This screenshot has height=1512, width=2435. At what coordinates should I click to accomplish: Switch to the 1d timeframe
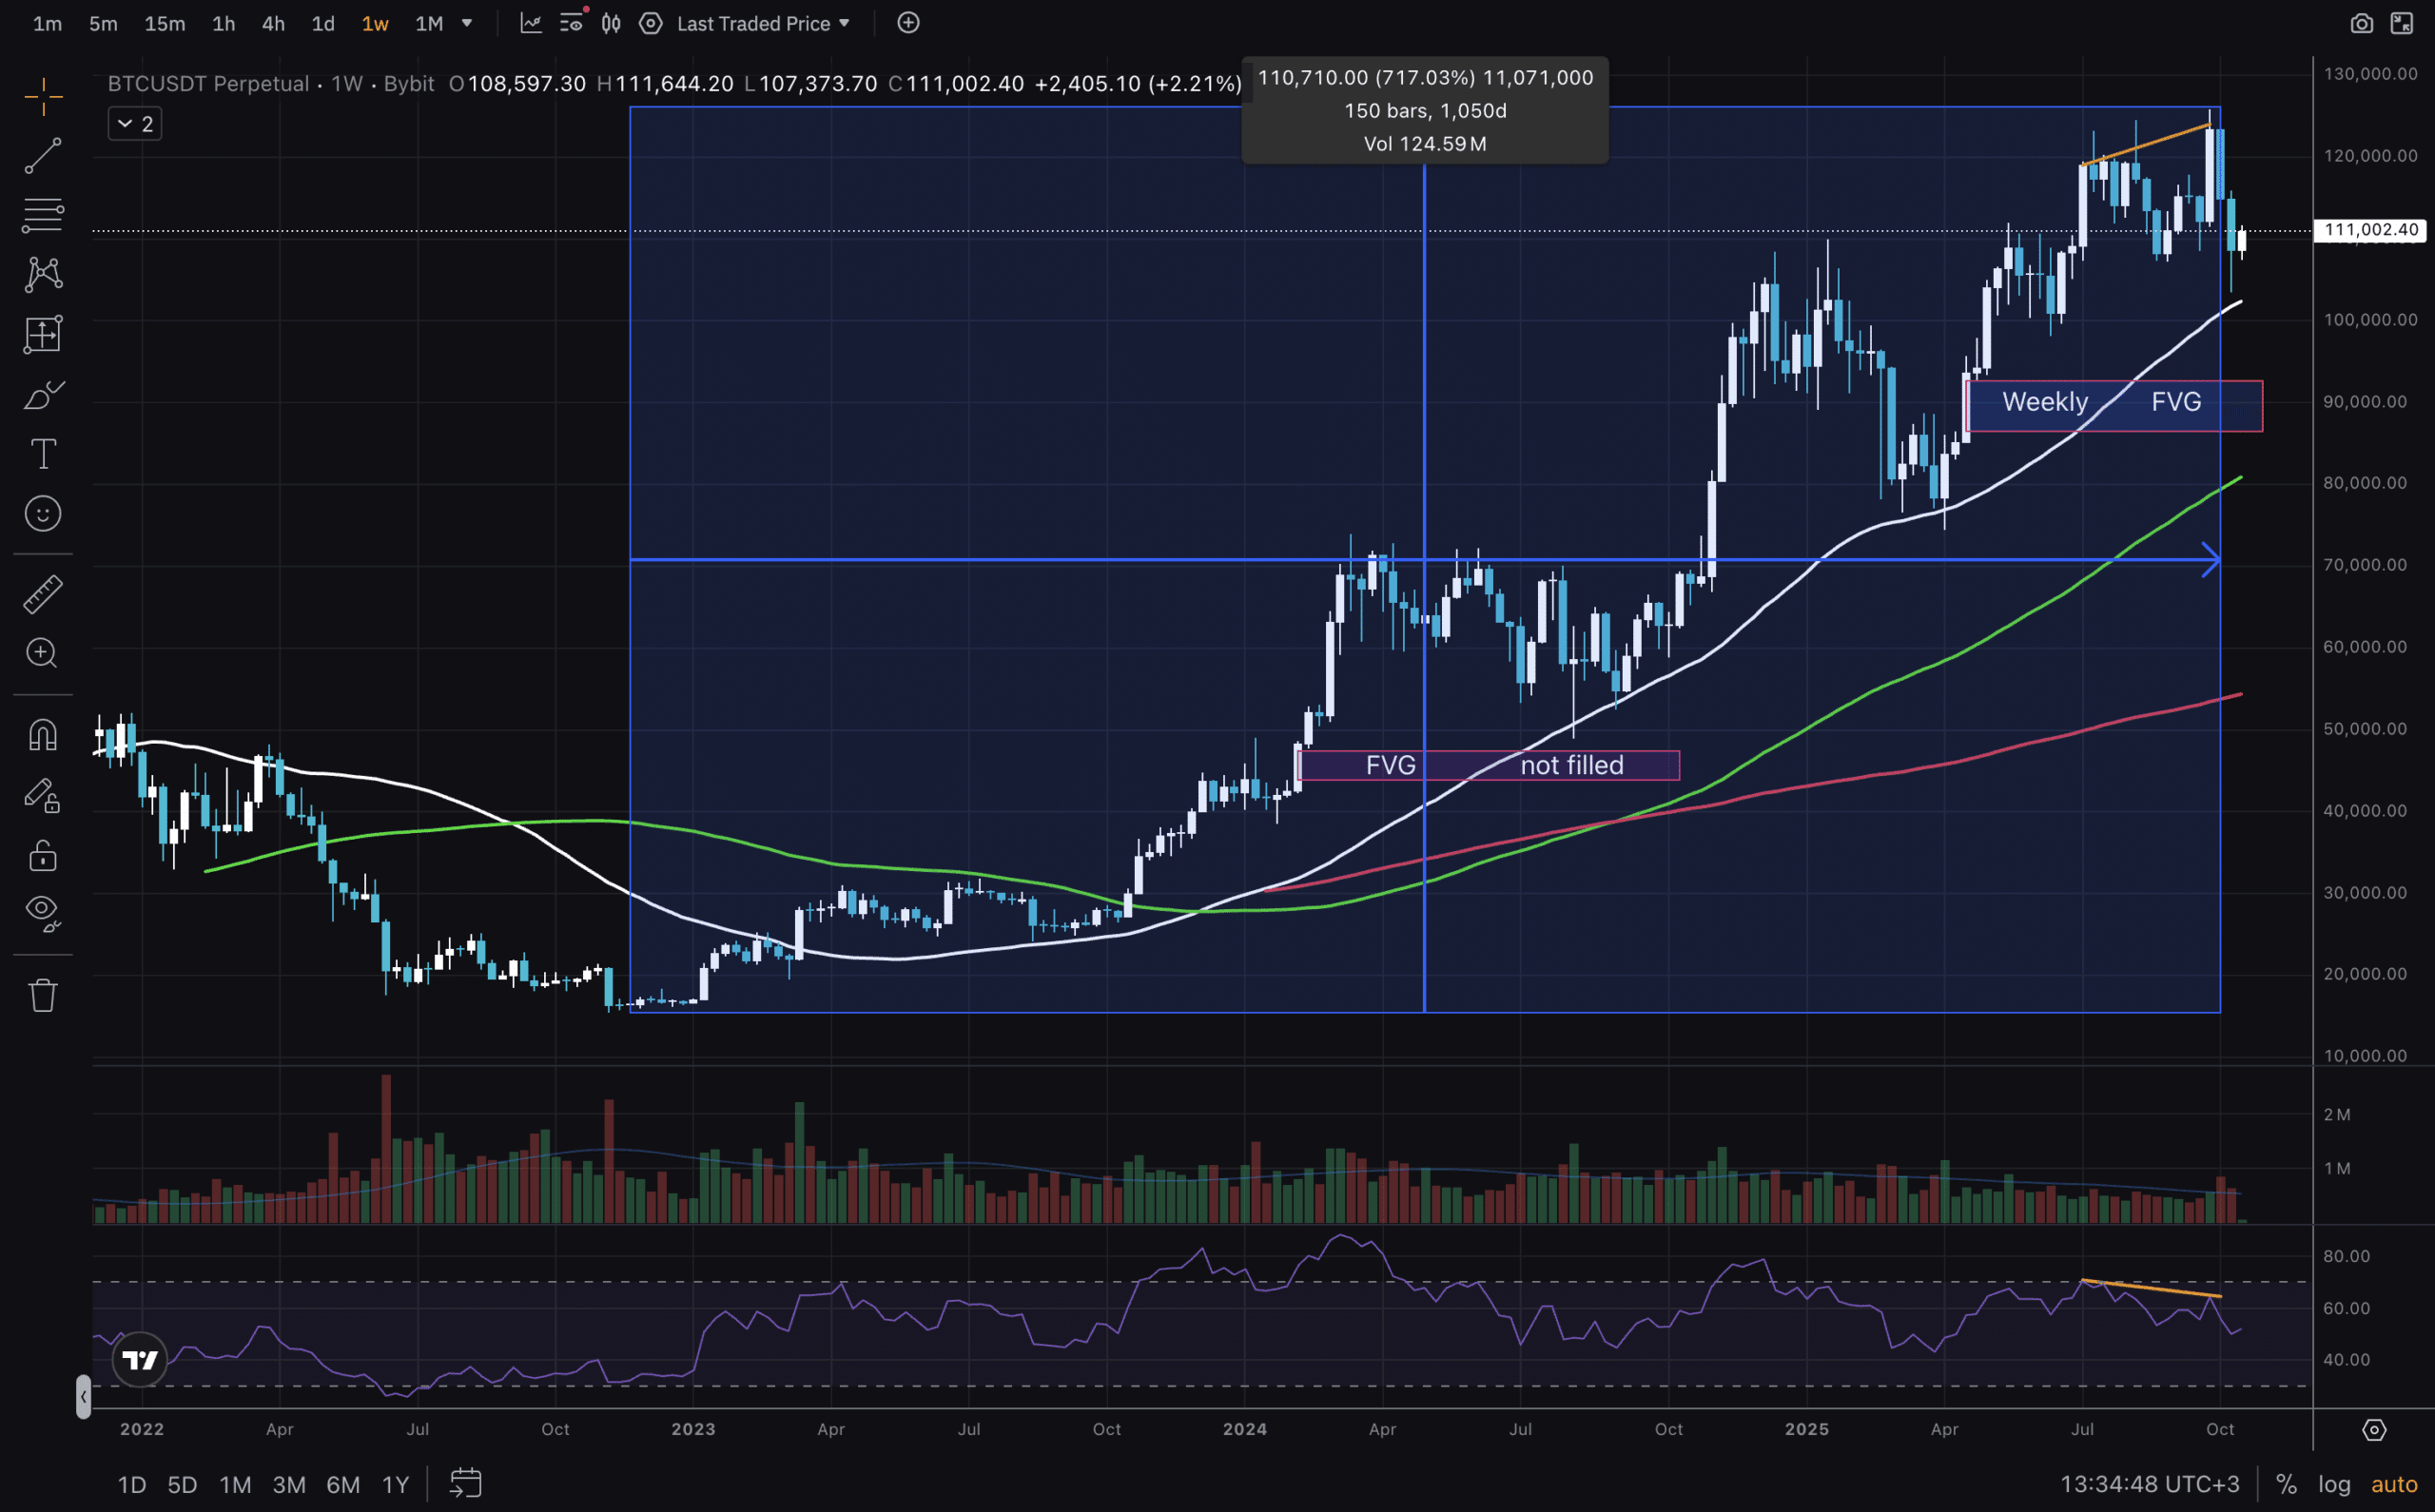coord(323,24)
